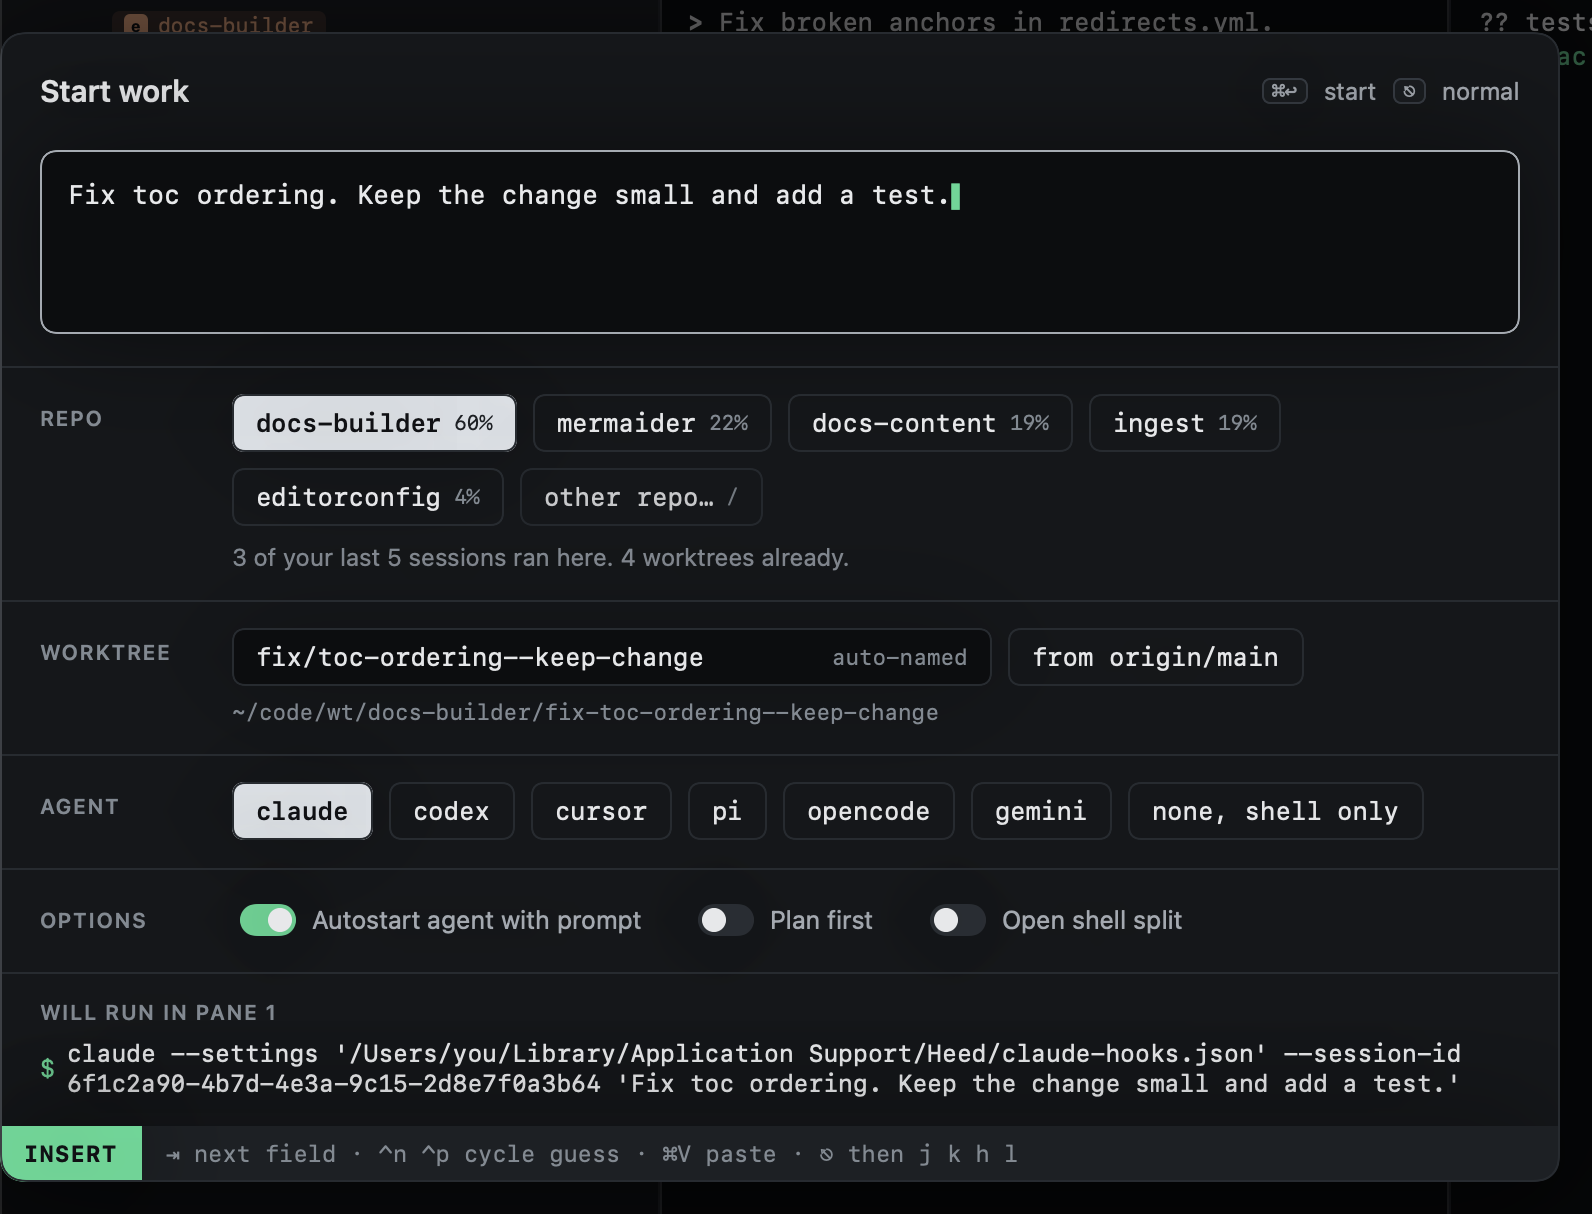The width and height of the screenshot is (1592, 1214).
Task: Select the ingest repo chip
Action: pos(1185,423)
